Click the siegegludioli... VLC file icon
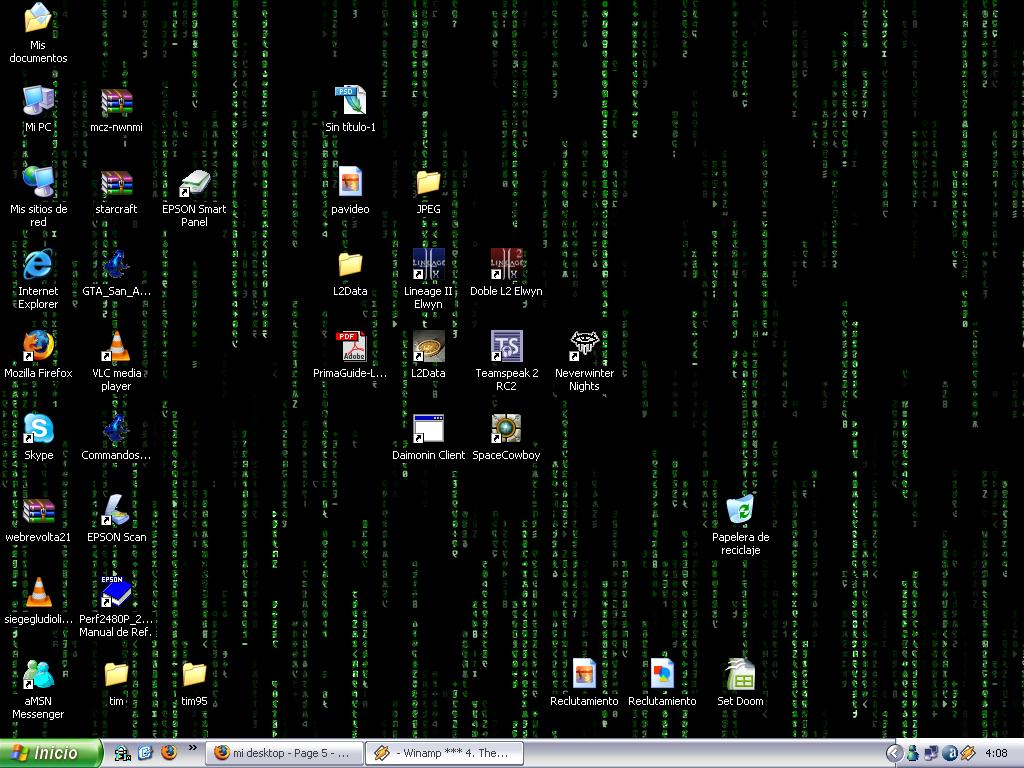The width and height of the screenshot is (1024, 768). [x=38, y=601]
